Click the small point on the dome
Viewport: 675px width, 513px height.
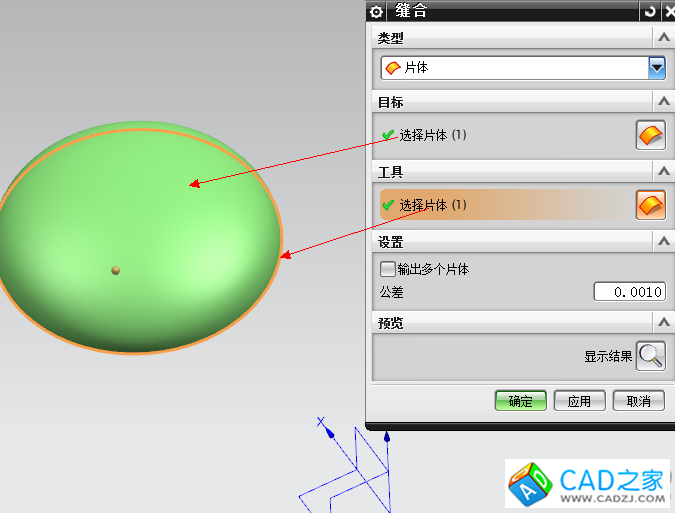pyautogui.click(x=116, y=270)
